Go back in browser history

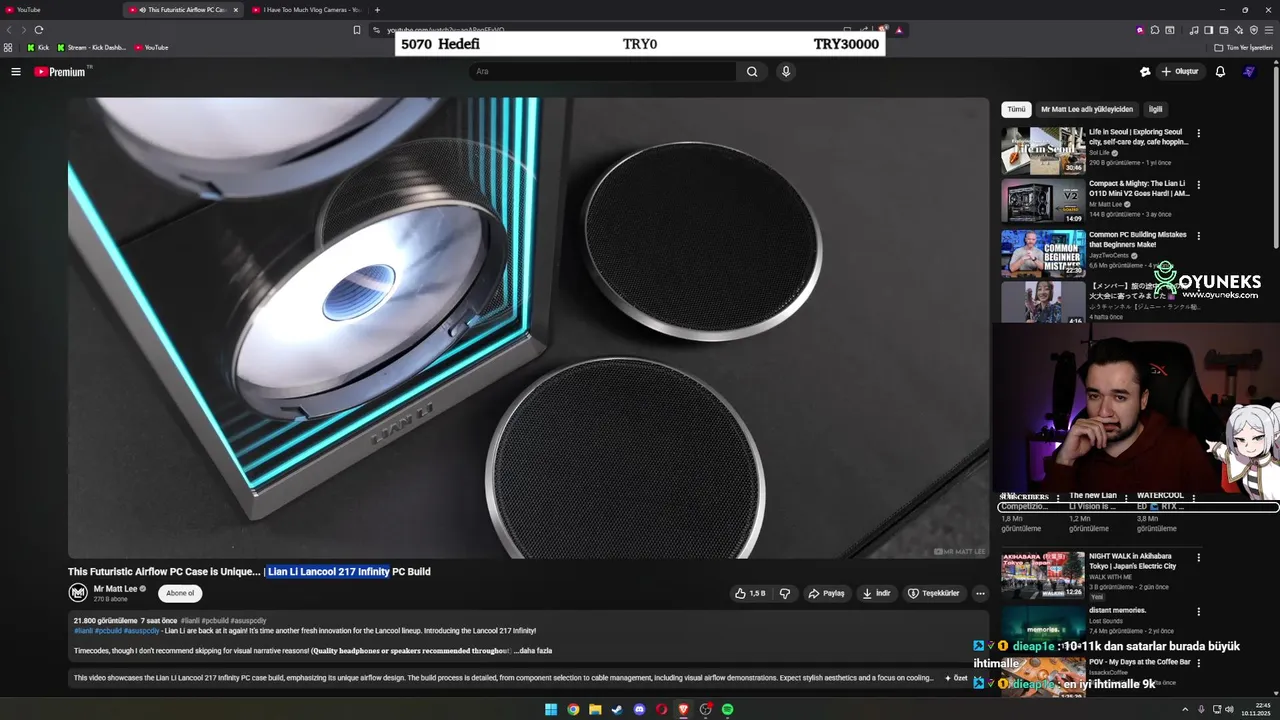coord(9,30)
